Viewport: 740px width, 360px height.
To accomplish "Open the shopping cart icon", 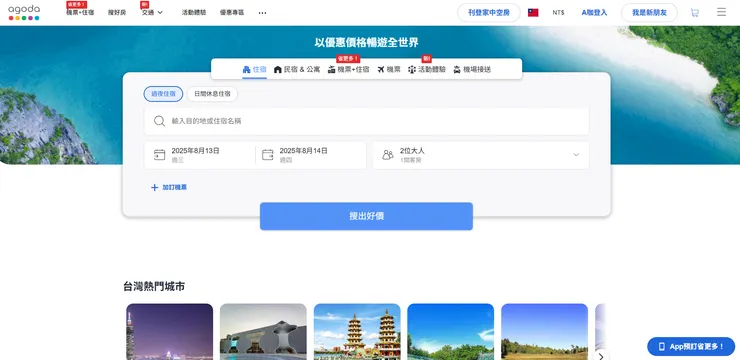I will (695, 13).
